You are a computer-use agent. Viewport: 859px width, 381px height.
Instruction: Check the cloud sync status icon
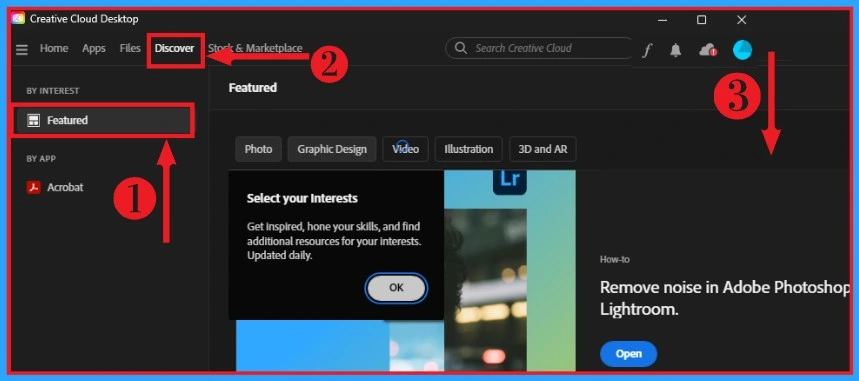tap(708, 50)
